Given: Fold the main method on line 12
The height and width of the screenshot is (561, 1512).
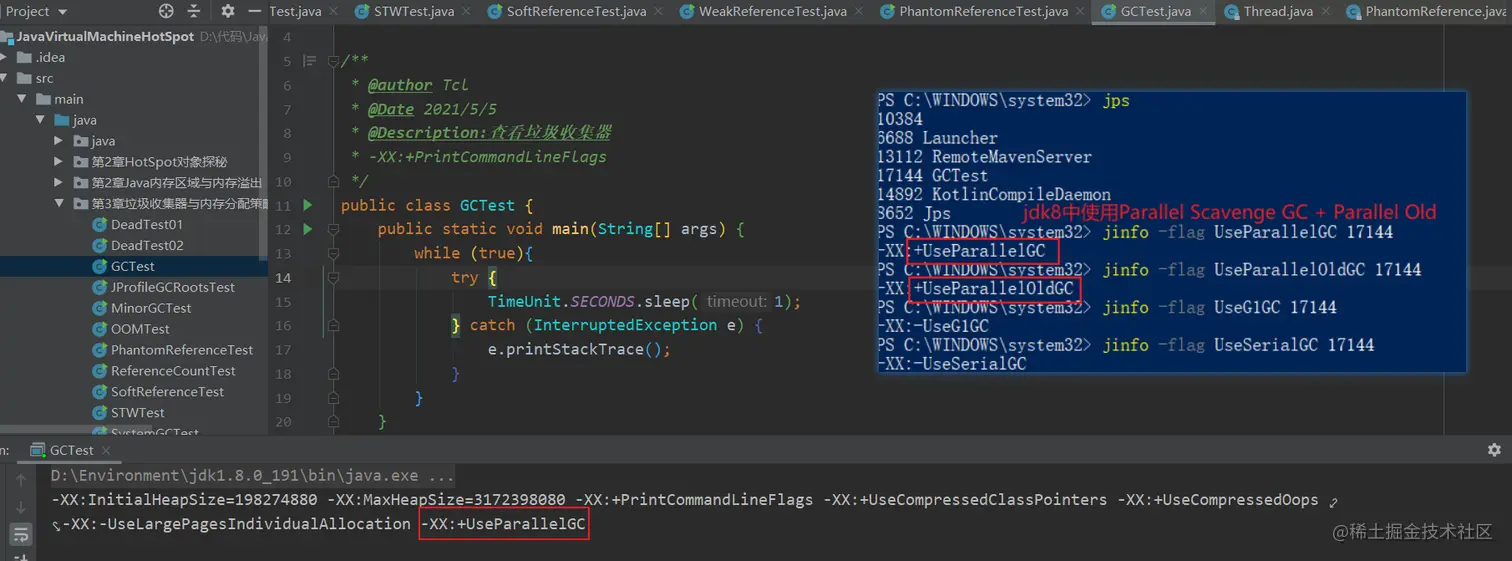Looking at the screenshot, I should pos(334,229).
